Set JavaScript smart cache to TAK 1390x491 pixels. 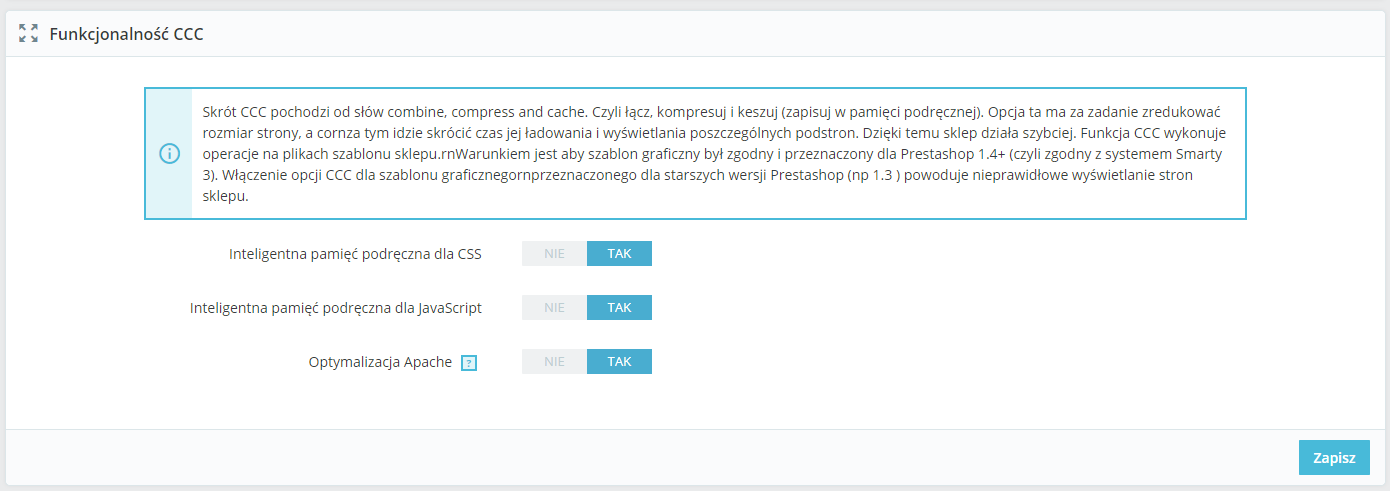coord(619,308)
